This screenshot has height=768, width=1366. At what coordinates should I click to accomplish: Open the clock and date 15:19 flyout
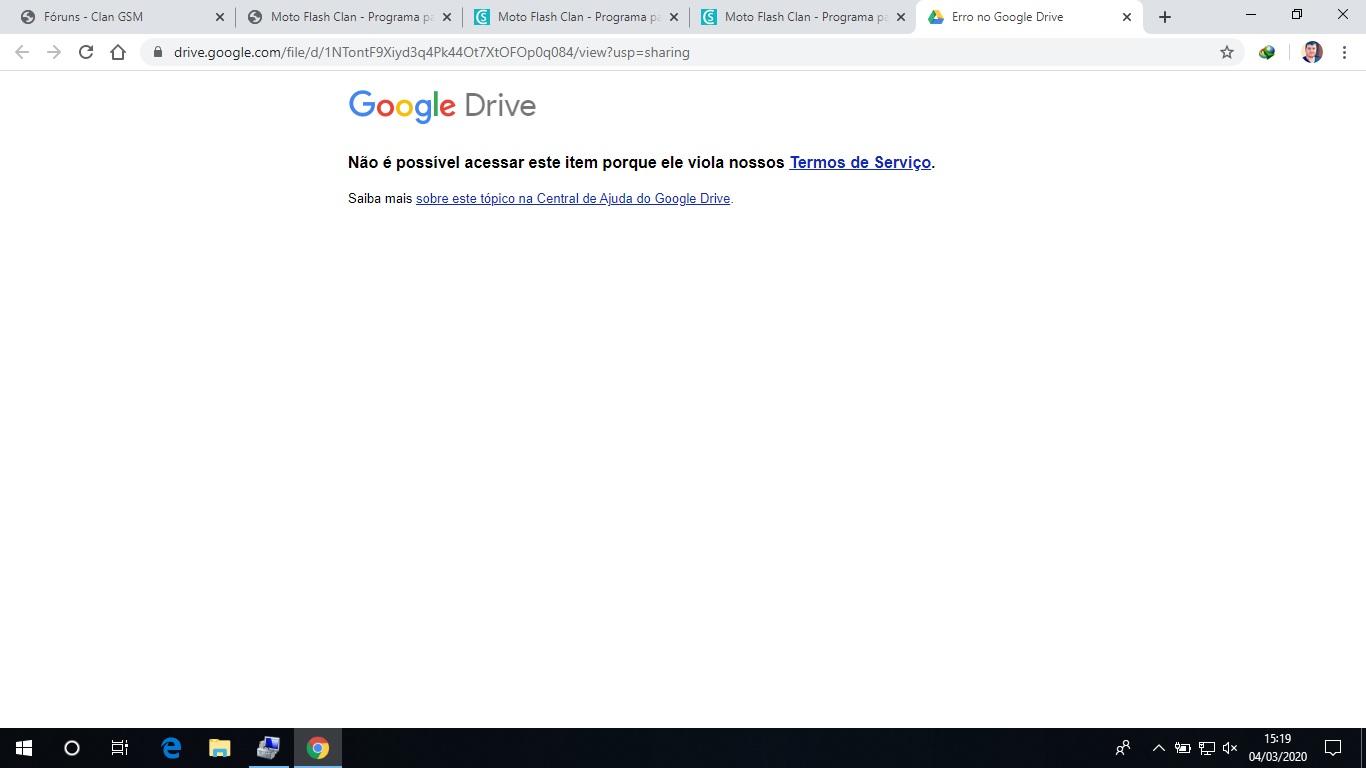click(x=1278, y=748)
